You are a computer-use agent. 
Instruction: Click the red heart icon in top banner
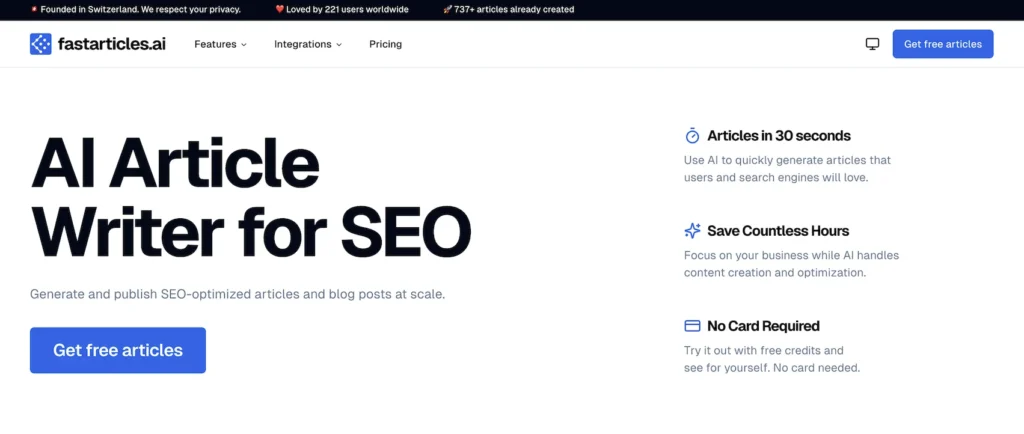(280, 10)
